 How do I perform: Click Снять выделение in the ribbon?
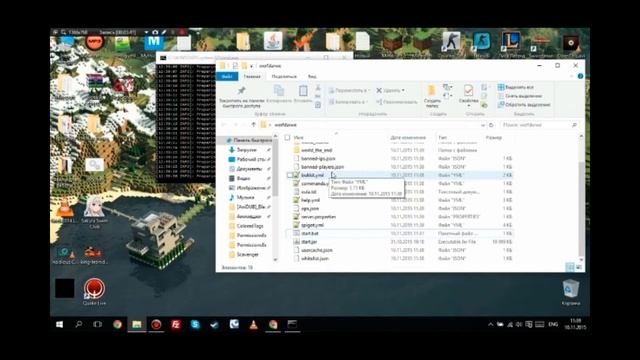point(520,96)
